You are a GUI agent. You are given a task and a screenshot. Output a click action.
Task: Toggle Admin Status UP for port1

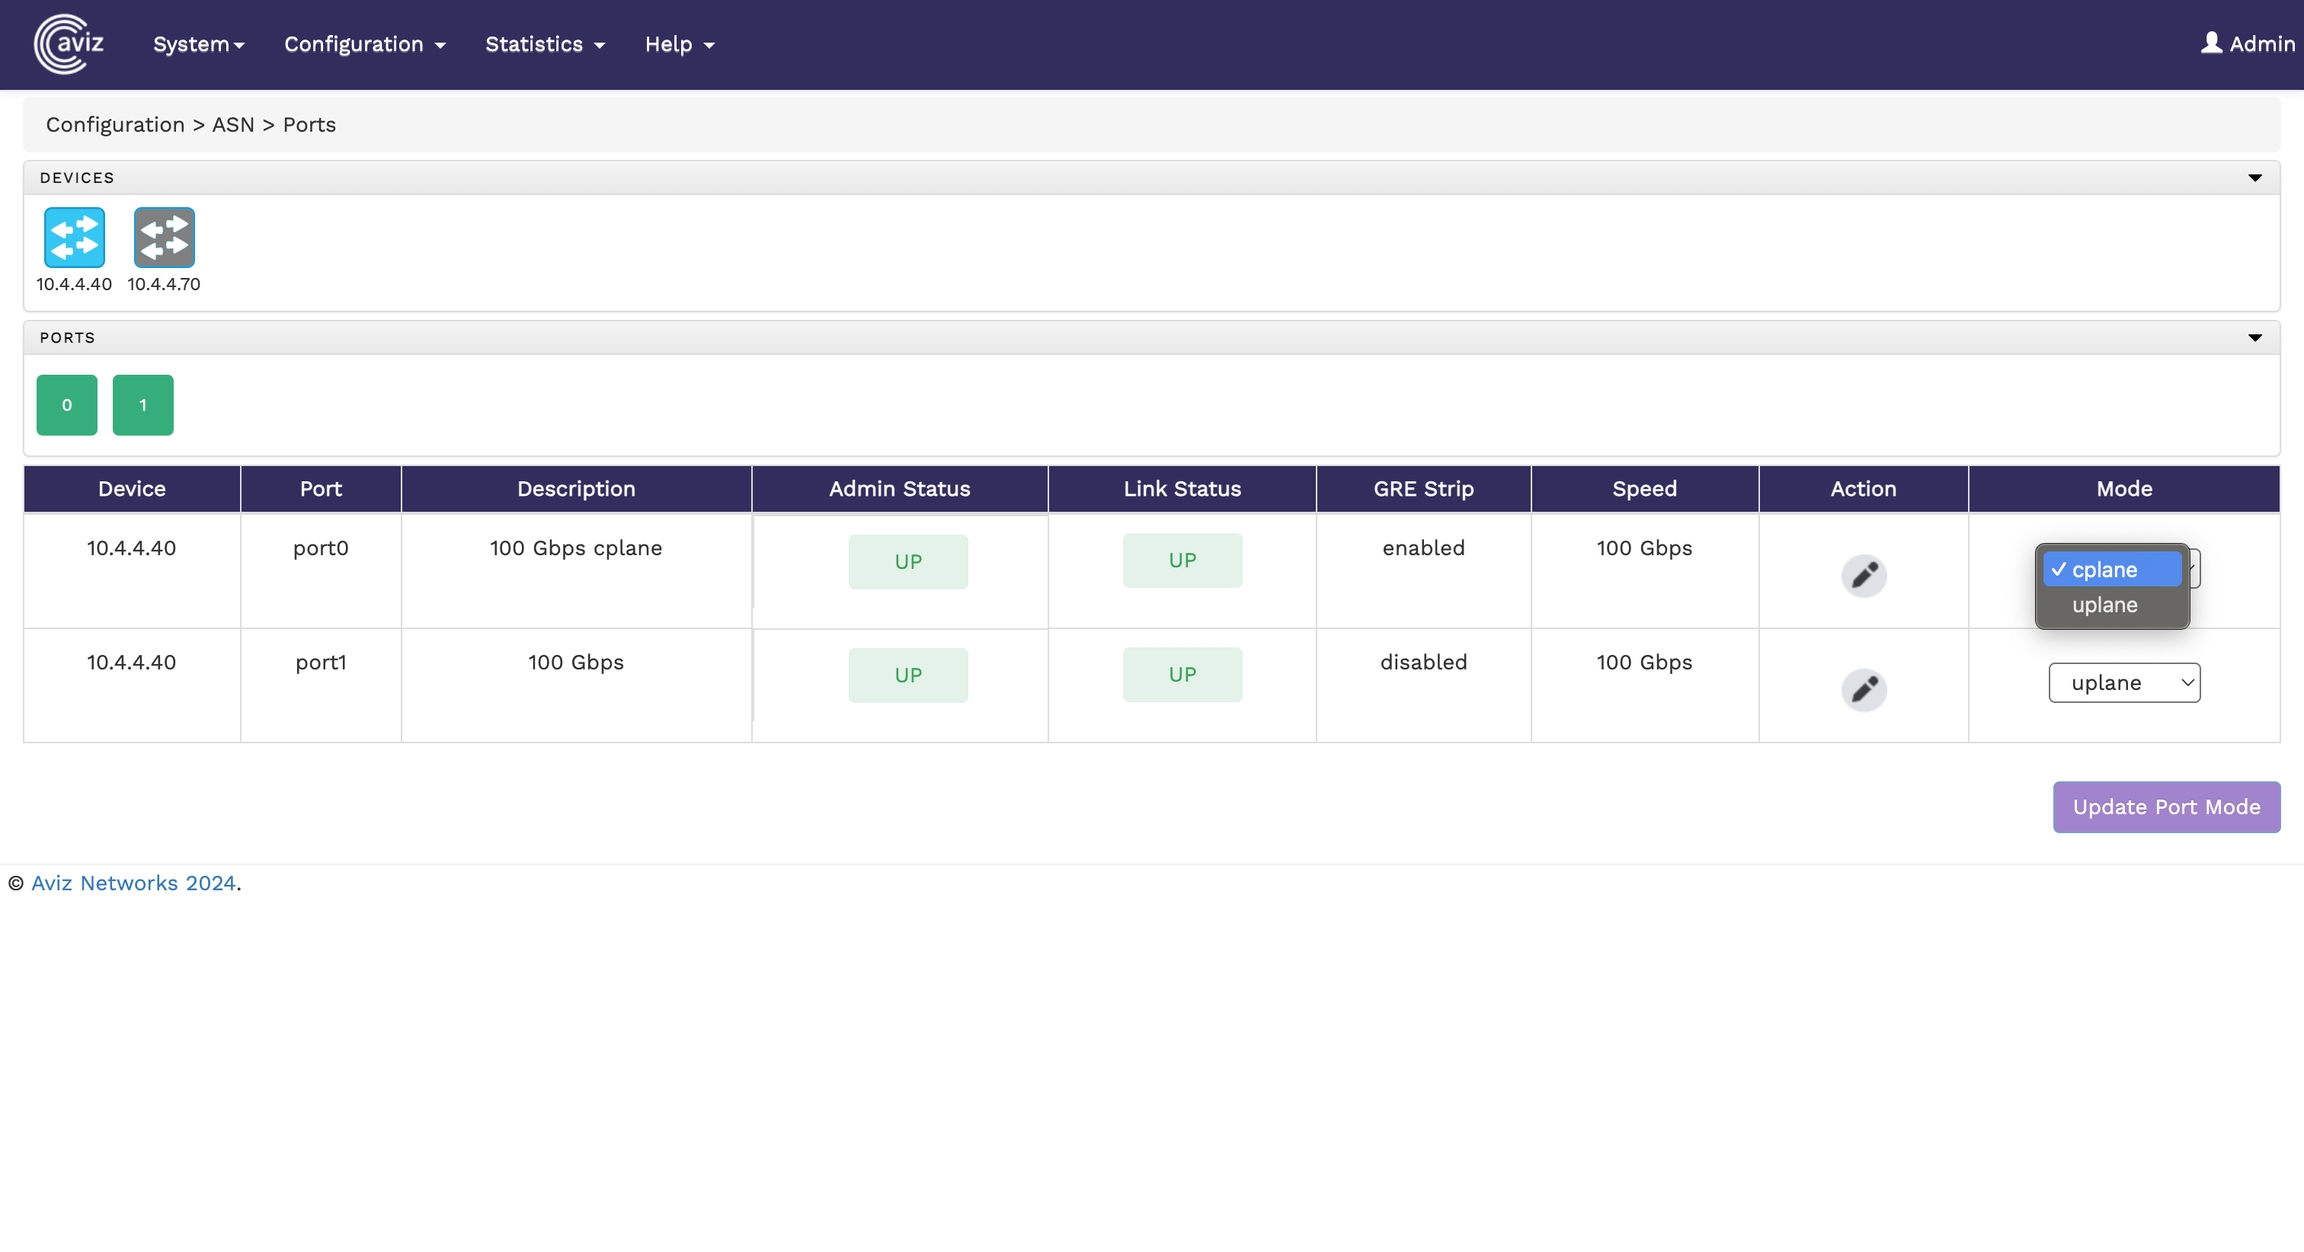(x=907, y=675)
